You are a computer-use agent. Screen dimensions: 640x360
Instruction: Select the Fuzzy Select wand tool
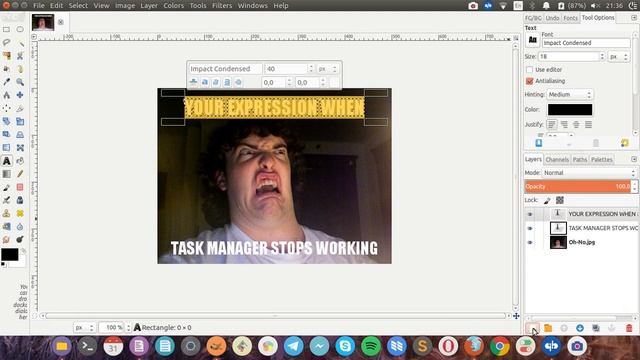[20, 42]
